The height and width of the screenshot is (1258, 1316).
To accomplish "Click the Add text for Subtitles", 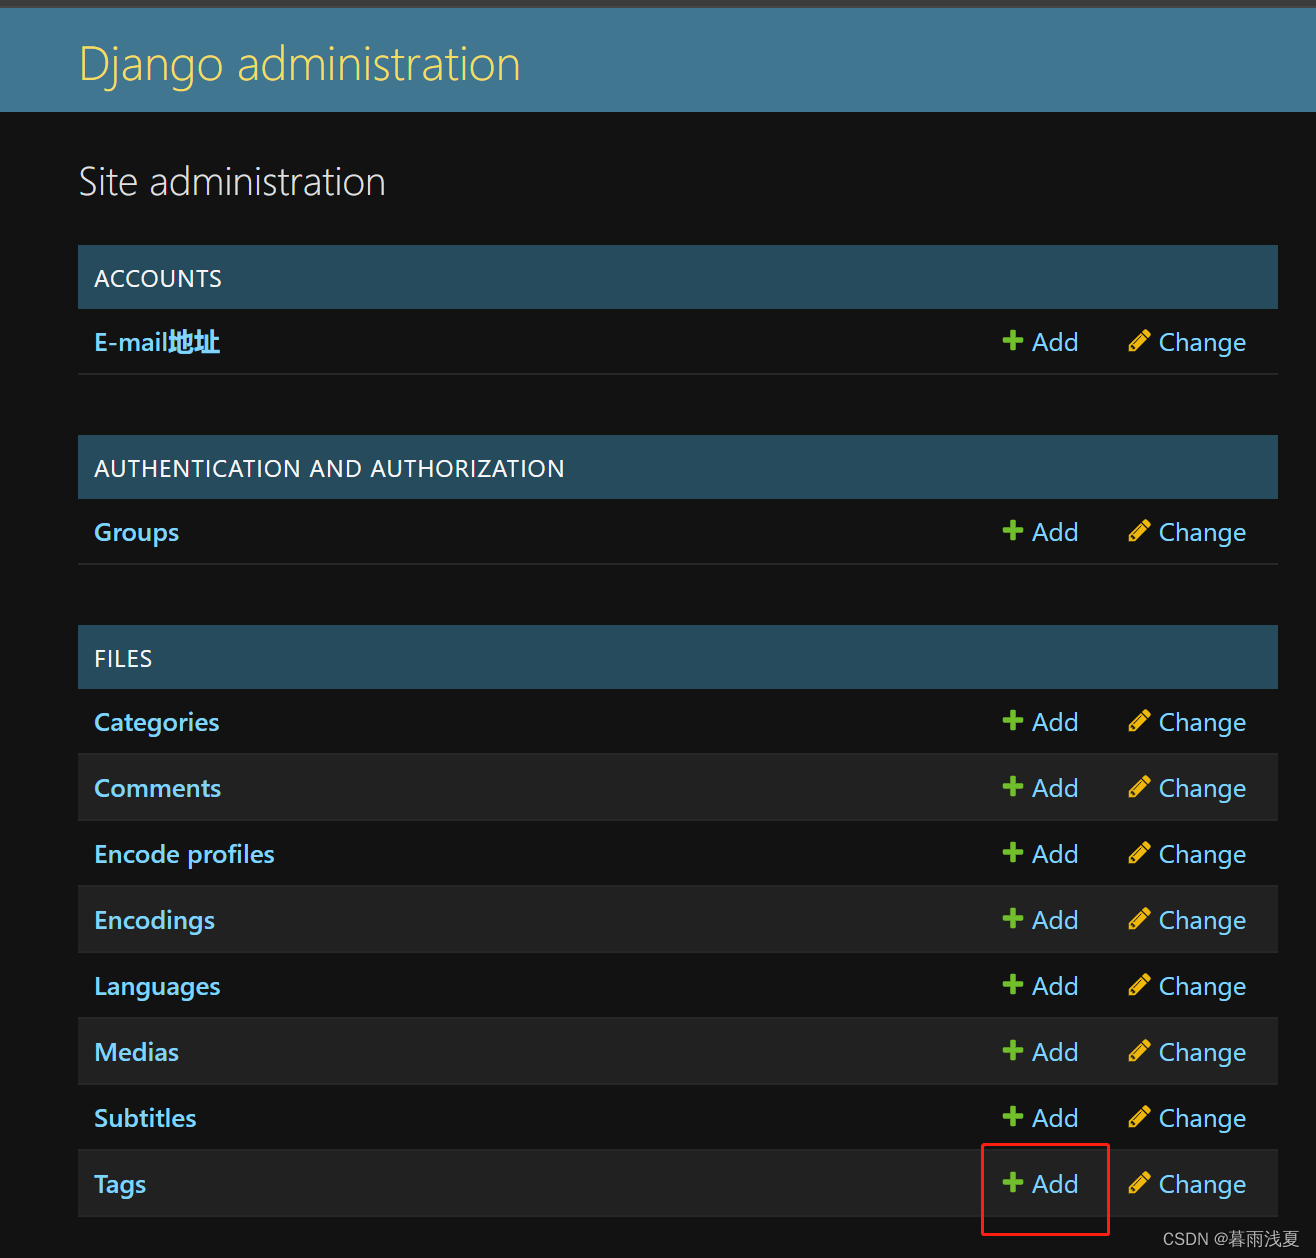I will click(1055, 1118).
